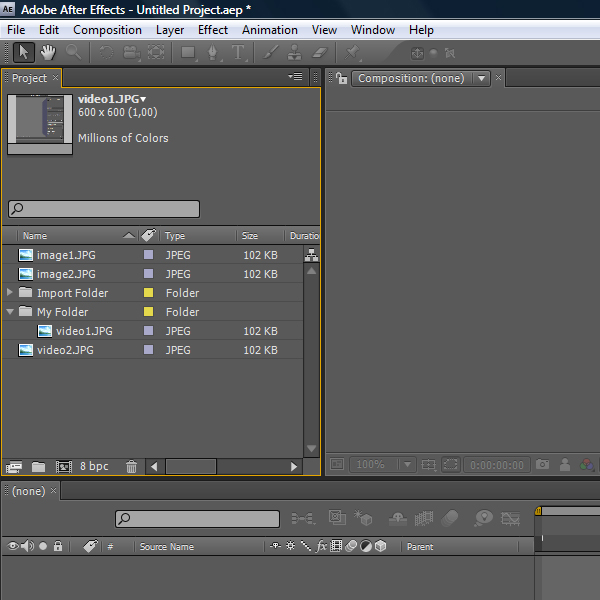Click image1.JPG lavender label swatch
Image resolution: width=600 pixels, height=600 pixels.
coord(148,255)
